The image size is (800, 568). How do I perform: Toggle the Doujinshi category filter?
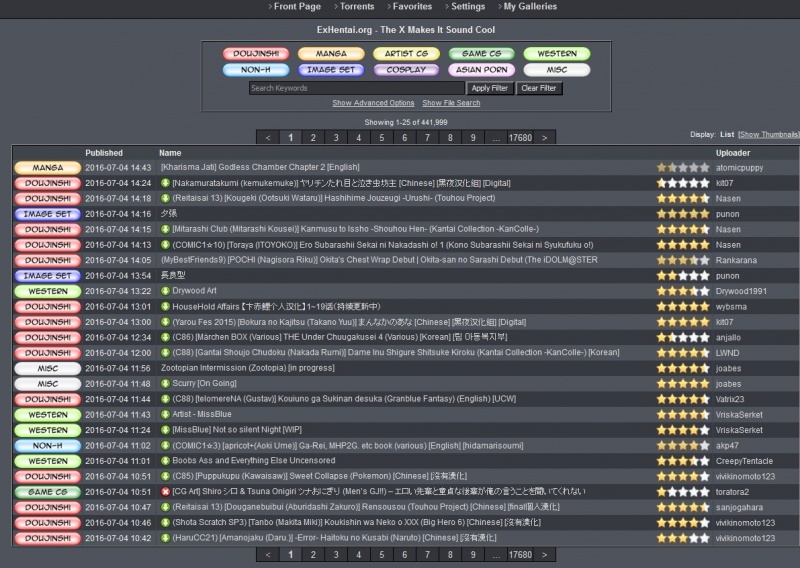click(x=256, y=54)
